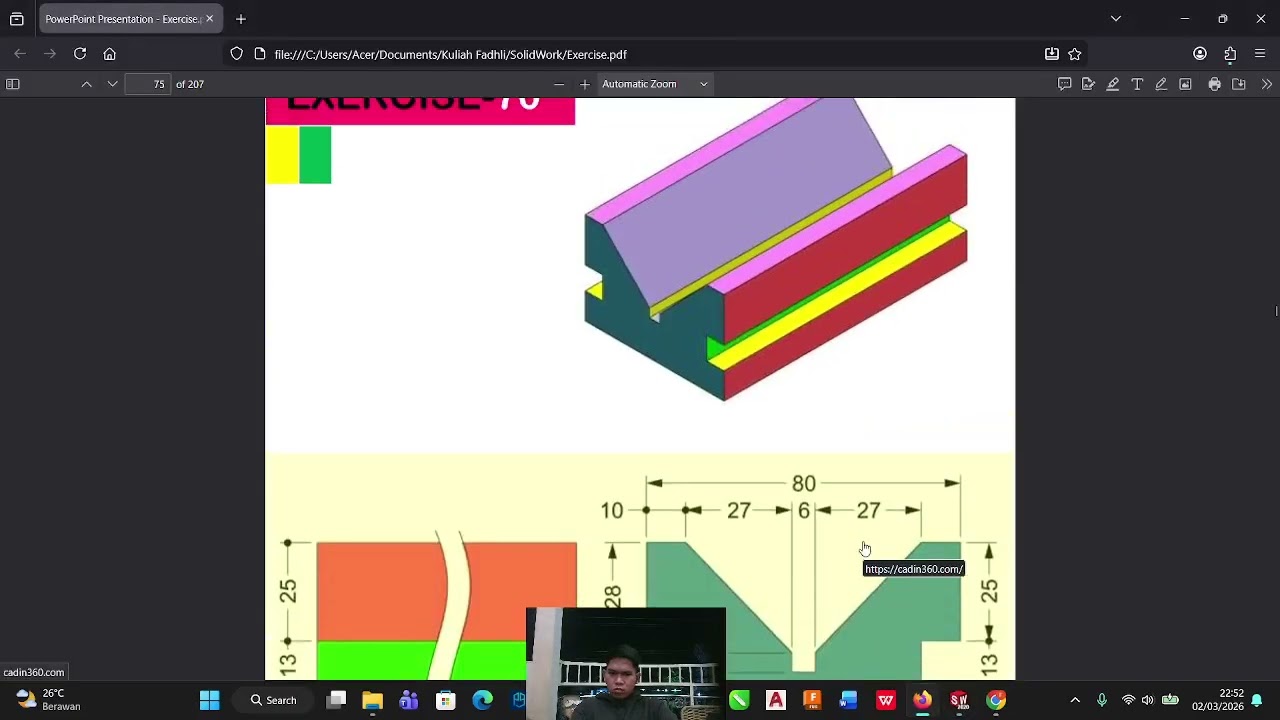Screen dimensions: 1280x720
Task: Bookmark this page with star
Action: click(x=1075, y=54)
